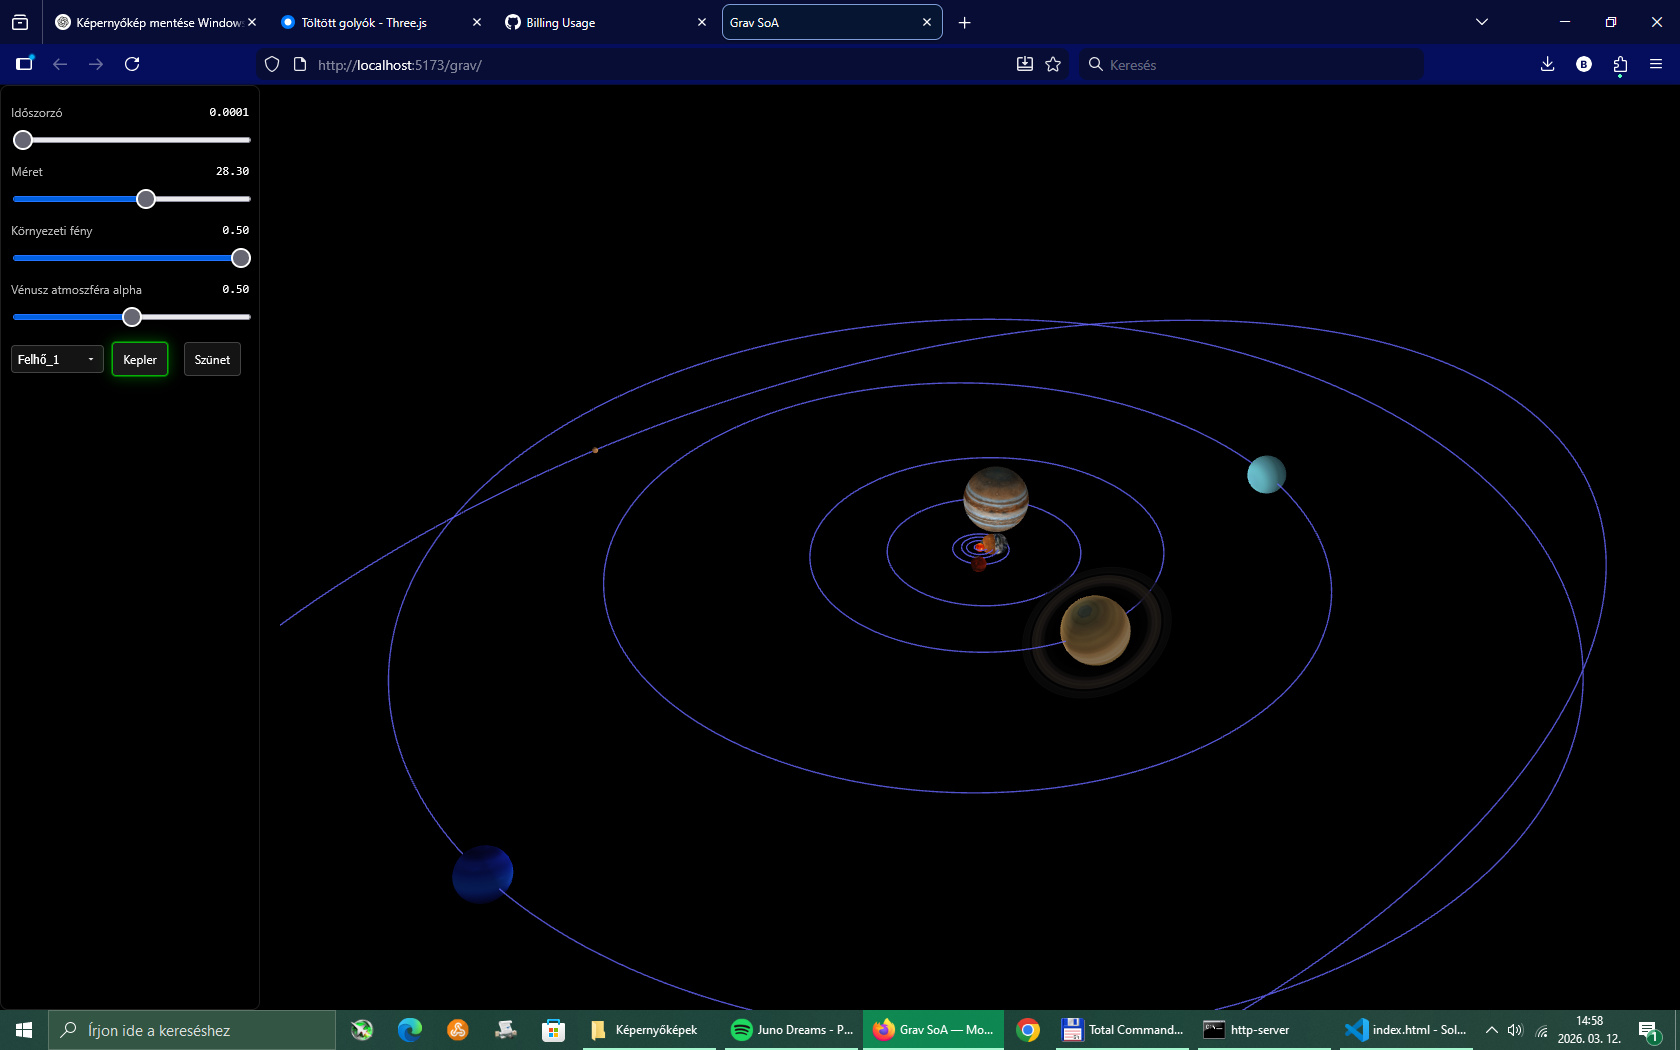This screenshot has width=1680, height=1050.
Task: Click the Méret slider handle
Action: pos(146,199)
